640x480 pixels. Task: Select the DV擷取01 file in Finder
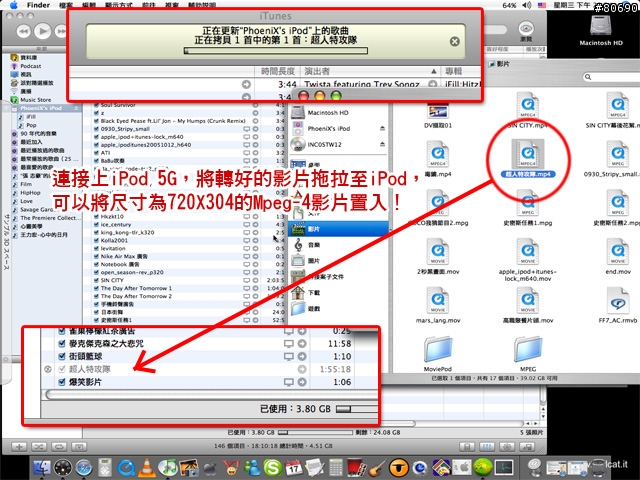(x=438, y=116)
